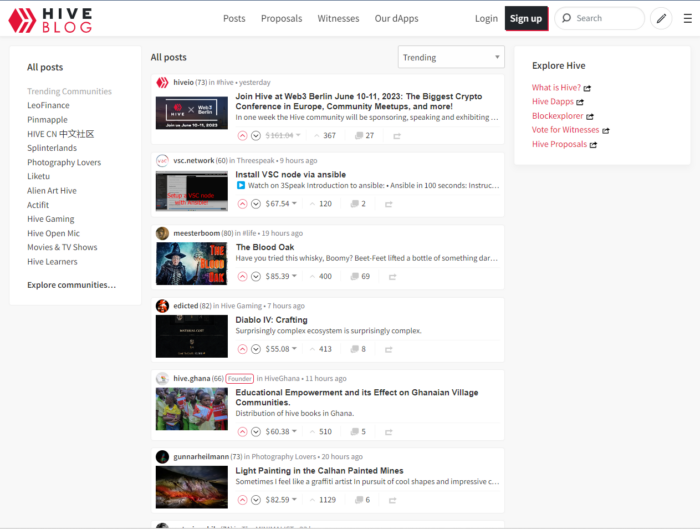Viewport: 700px width, 529px height.
Task: Click the Sign up button
Action: click(526, 18)
